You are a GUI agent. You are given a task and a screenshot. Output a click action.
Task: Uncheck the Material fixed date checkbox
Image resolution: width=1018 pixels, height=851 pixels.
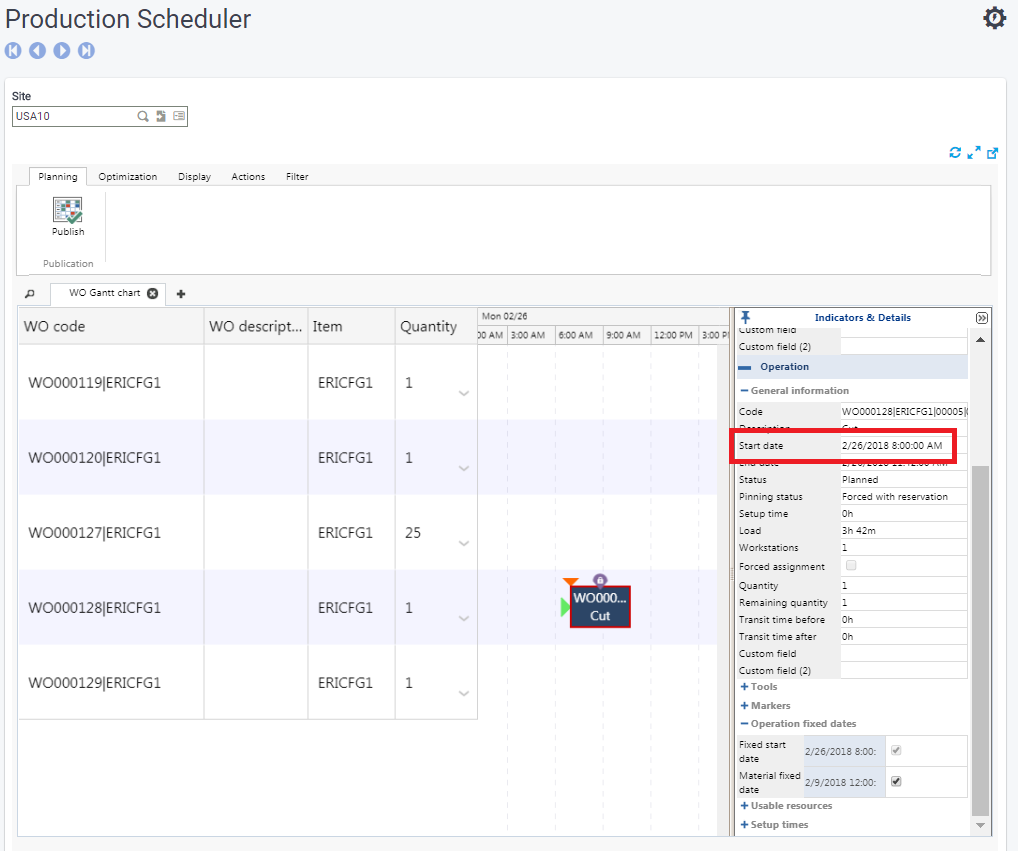pyautogui.click(x=896, y=782)
